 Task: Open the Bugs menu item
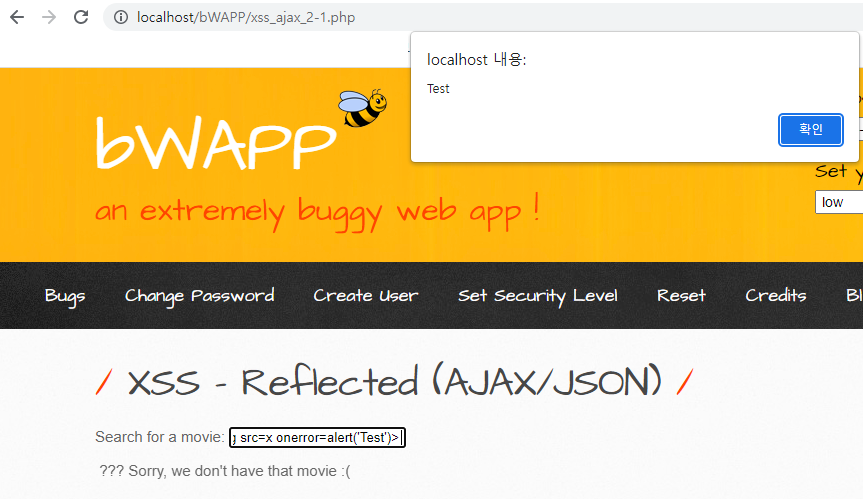pyautogui.click(x=65, y=296)
